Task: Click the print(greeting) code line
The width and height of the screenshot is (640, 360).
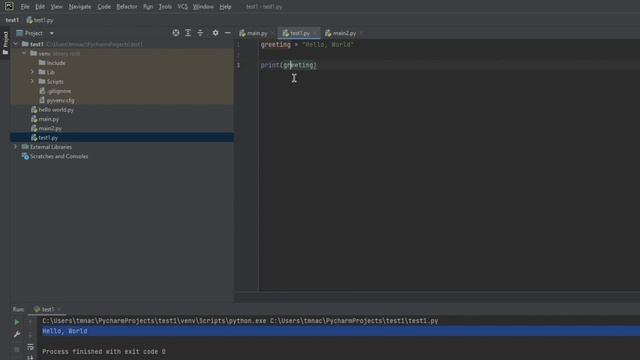Action: coord(289,65)
